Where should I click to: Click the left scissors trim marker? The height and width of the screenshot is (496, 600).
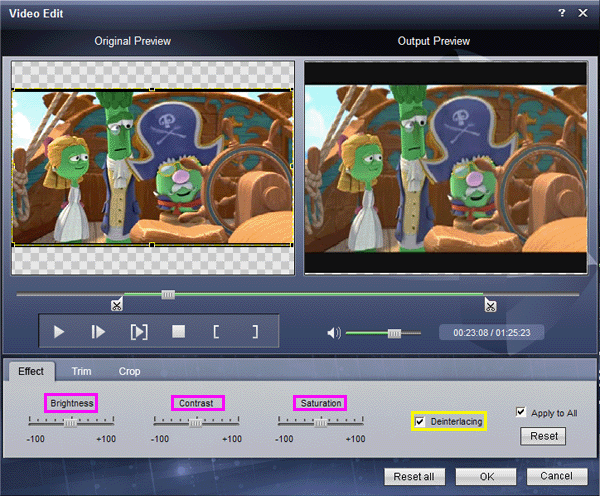(x=117, y=305)
